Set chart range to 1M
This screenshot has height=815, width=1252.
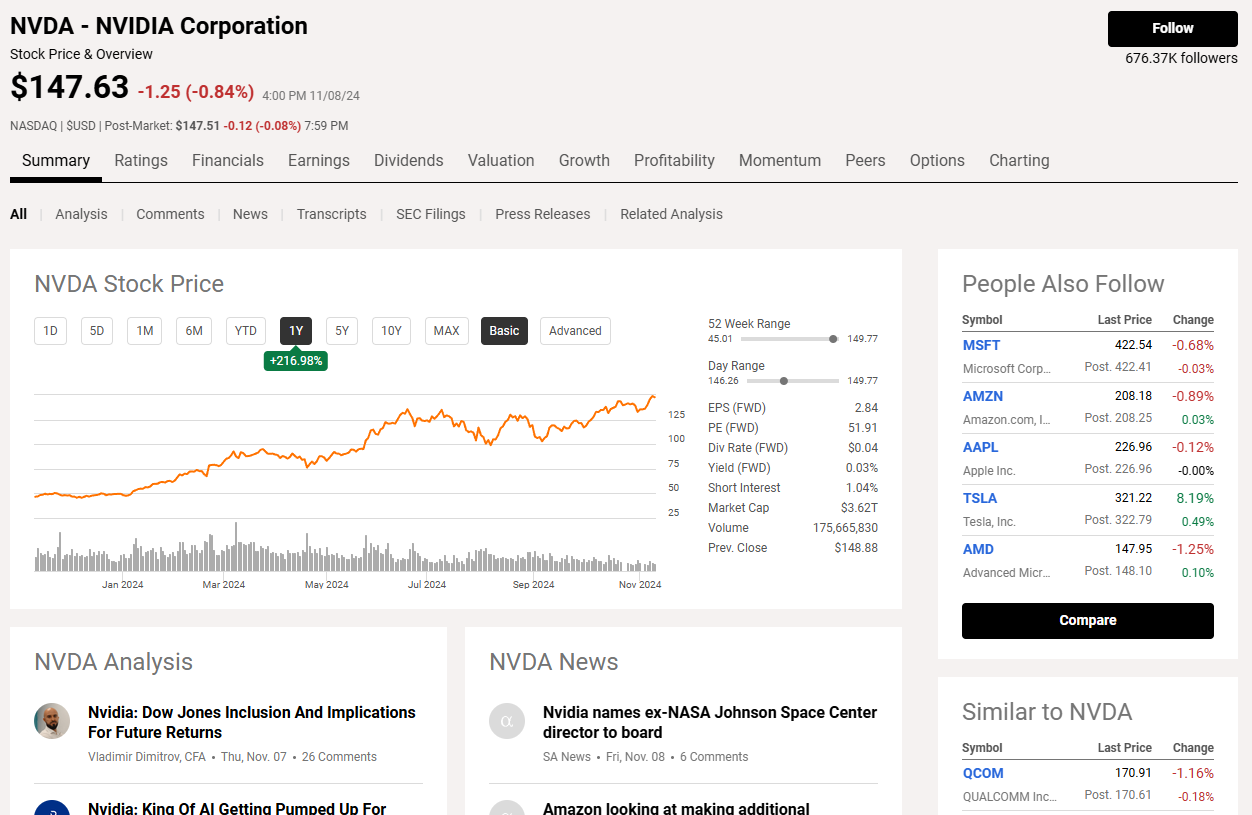145,331
